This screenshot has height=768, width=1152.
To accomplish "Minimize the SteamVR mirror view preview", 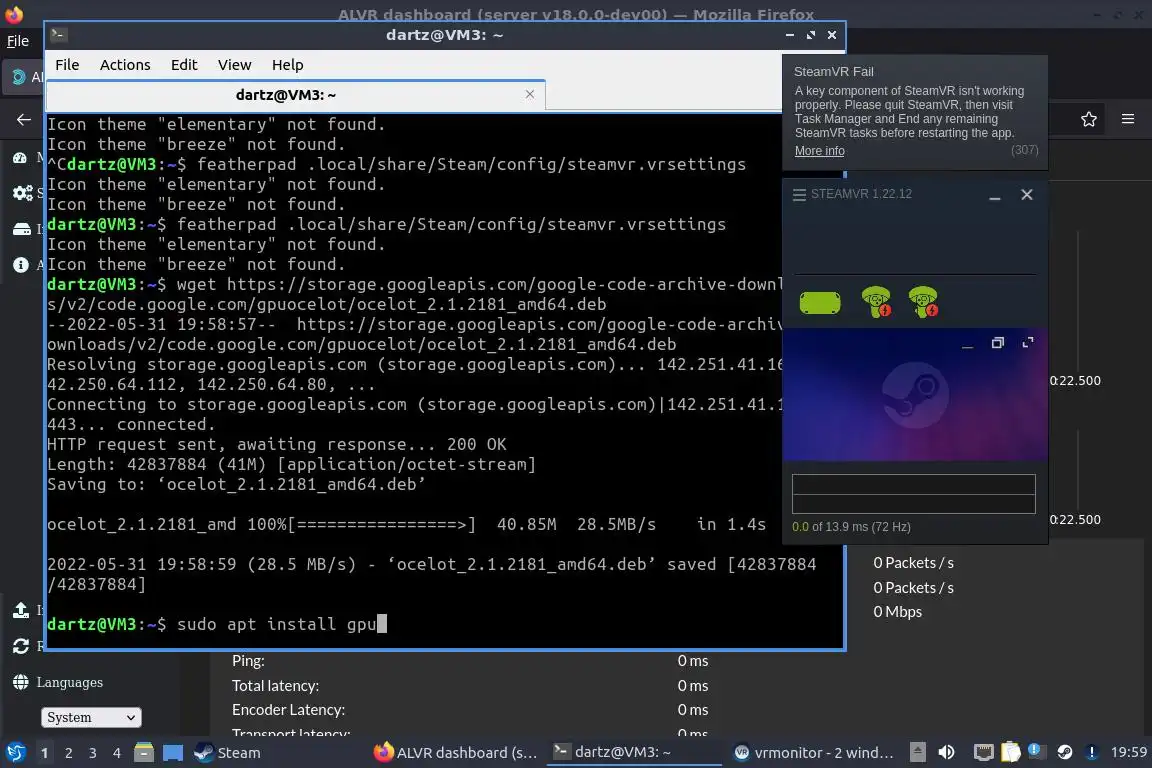I will 968,344.
